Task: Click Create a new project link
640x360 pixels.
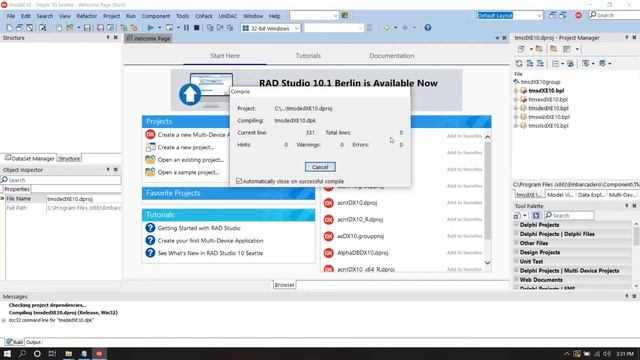Action: click(186, 147)
